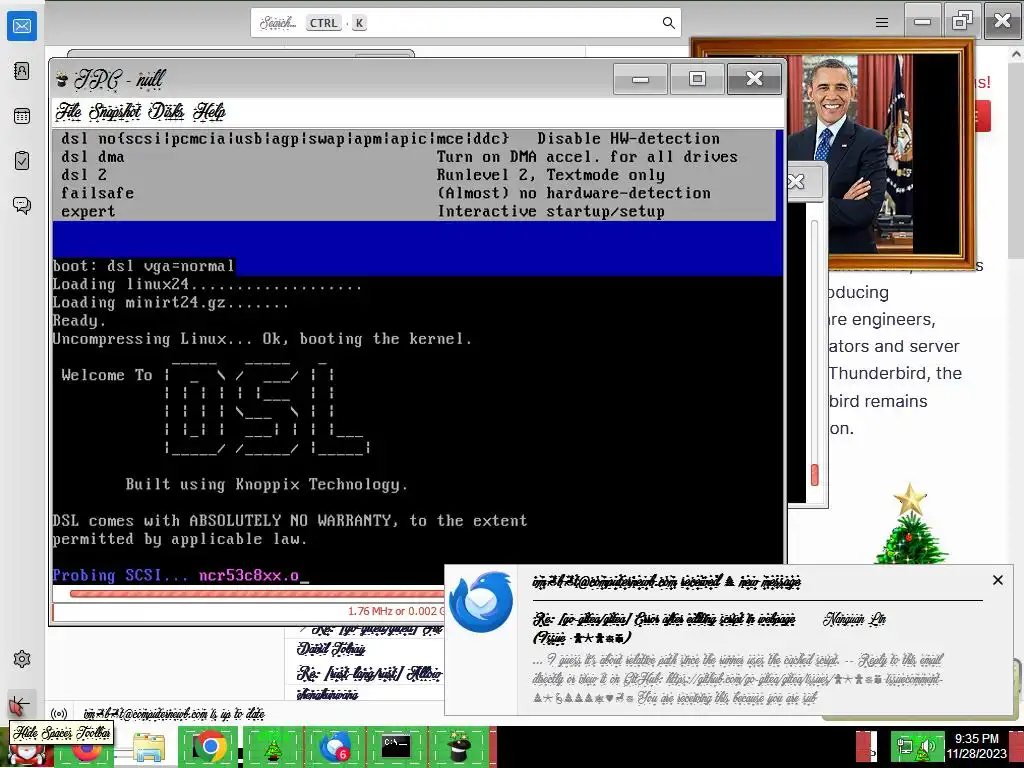Click the JPC top hat title icon
Image resolution: width=1024 pixels, height=768 pixels.
pos(62,80)
